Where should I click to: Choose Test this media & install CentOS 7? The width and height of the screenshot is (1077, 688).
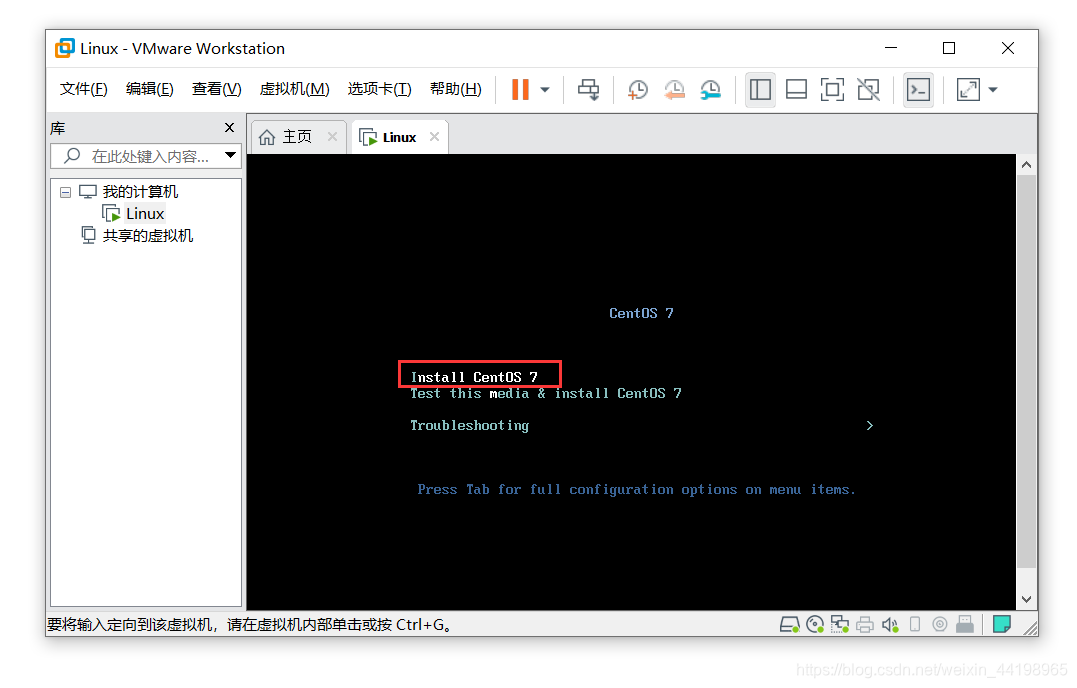click(546, 393)
